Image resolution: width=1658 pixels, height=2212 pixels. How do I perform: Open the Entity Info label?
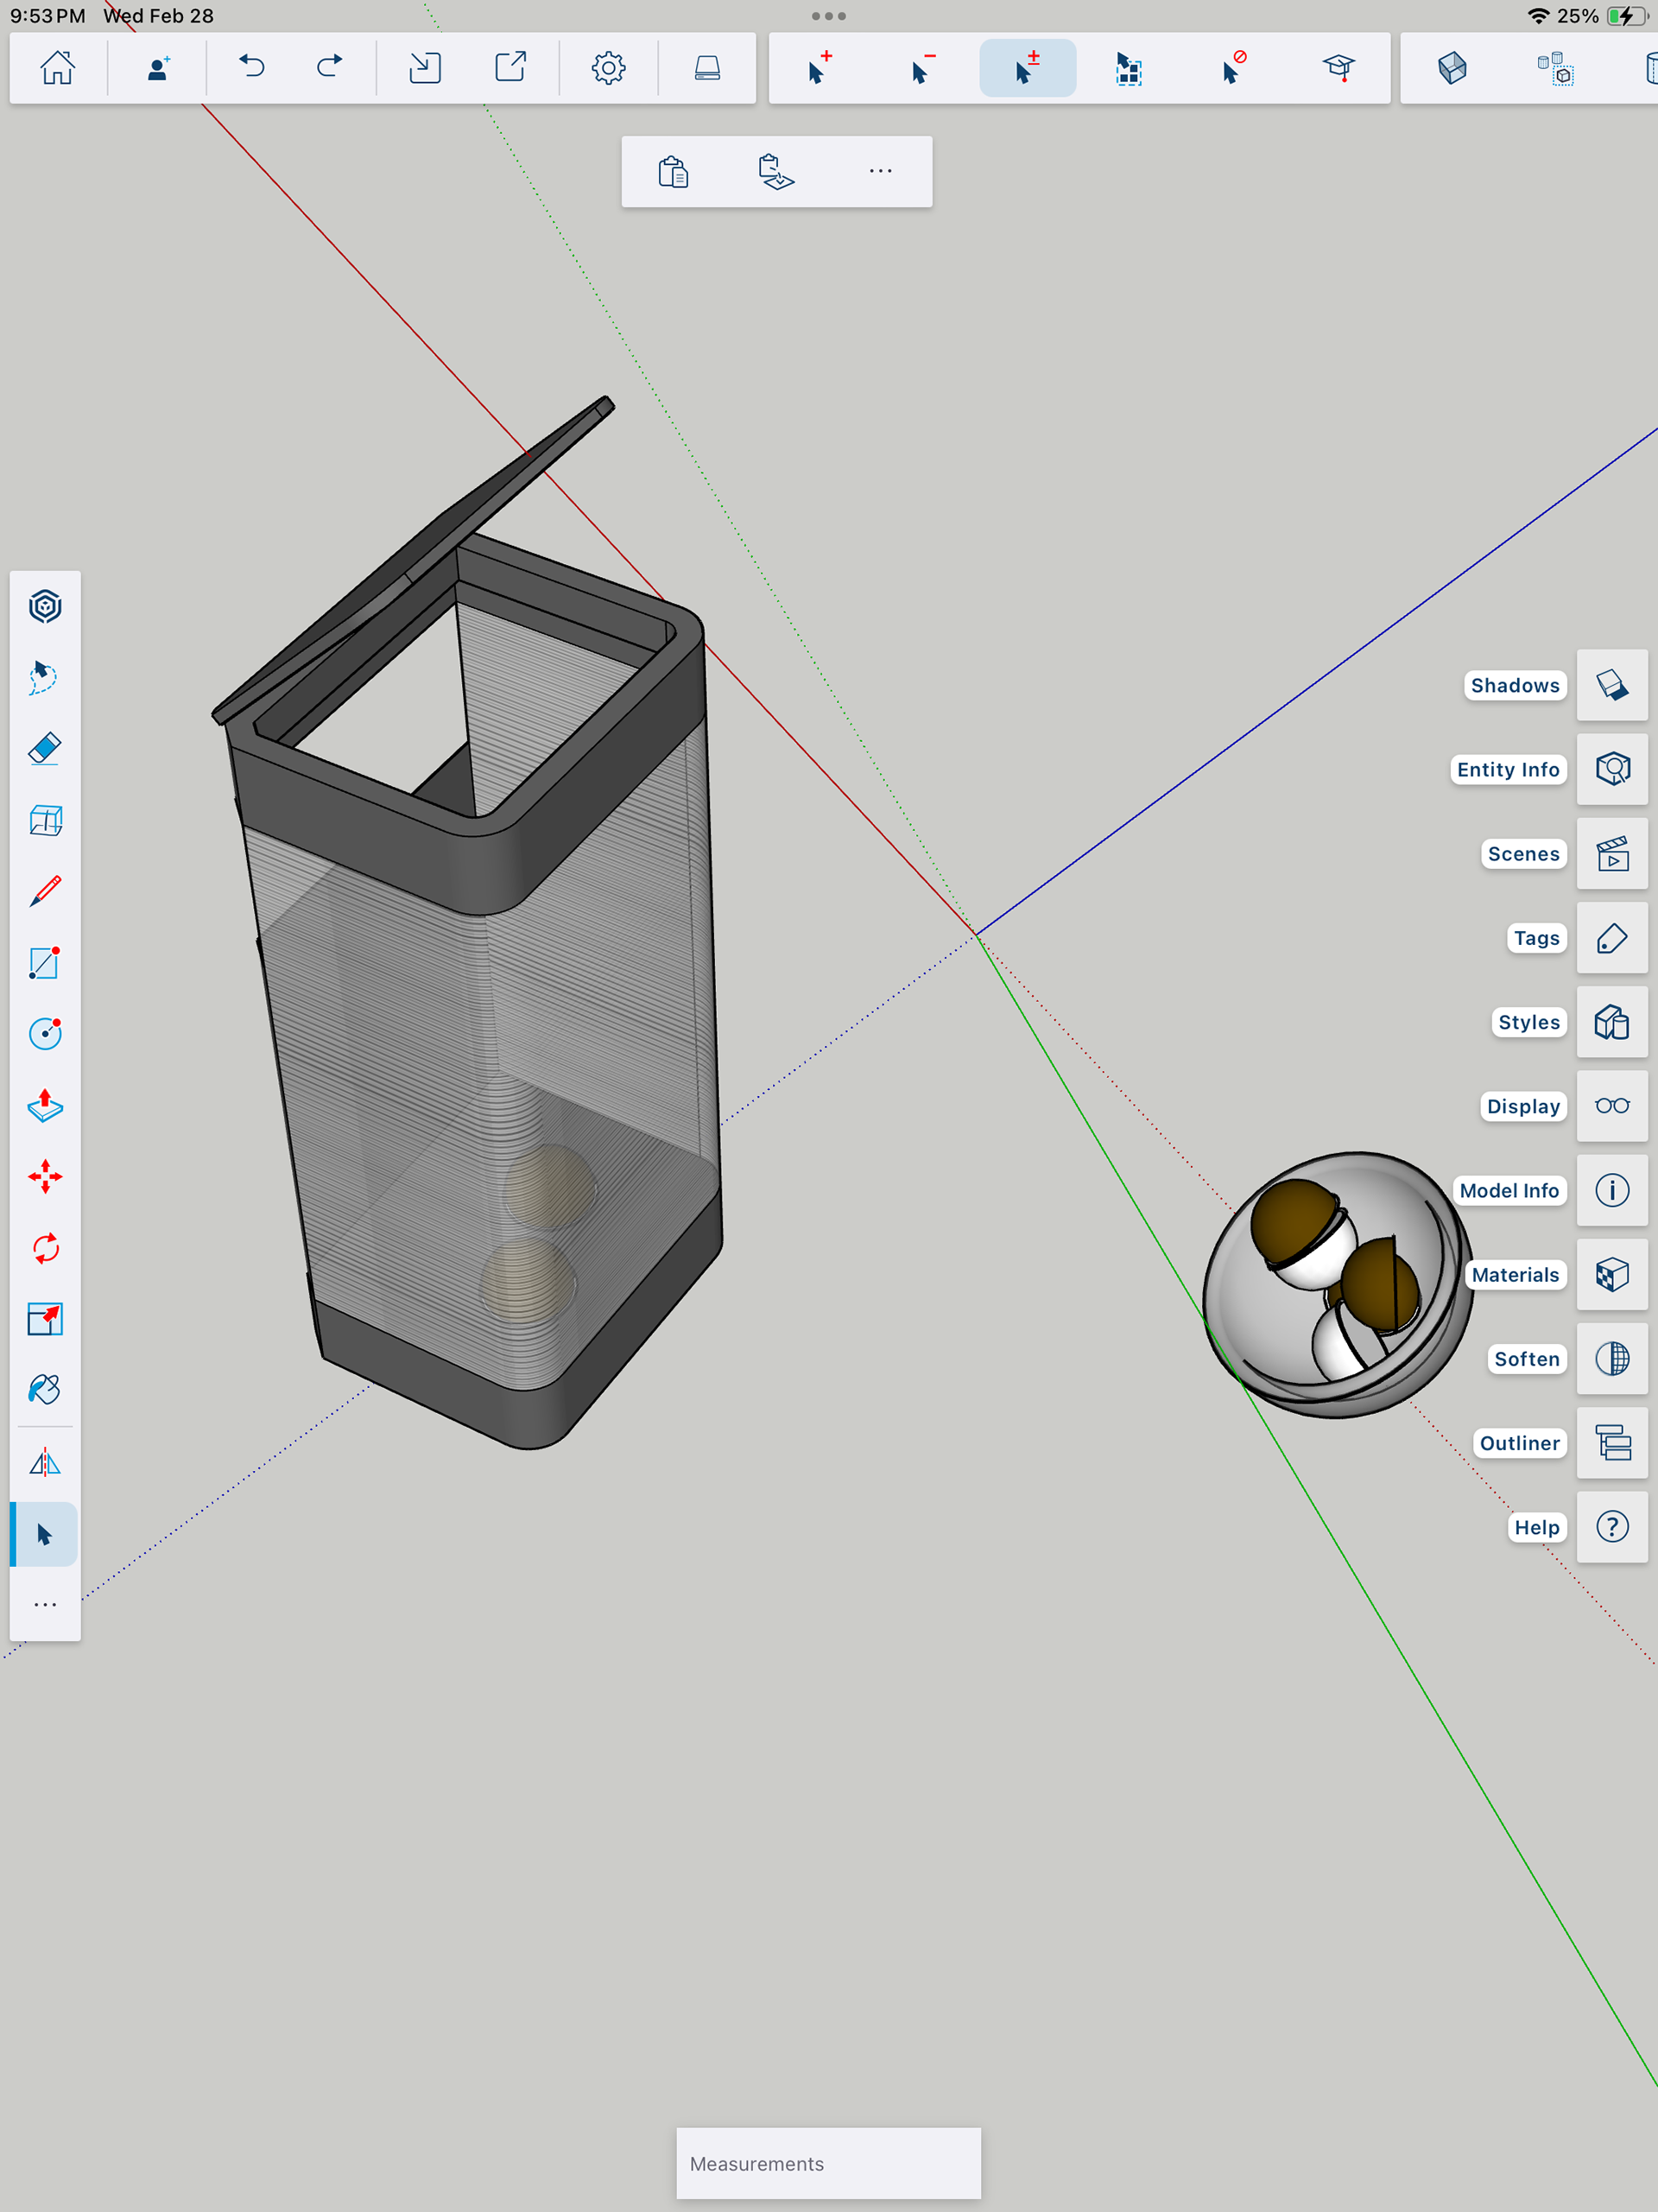1507,770
